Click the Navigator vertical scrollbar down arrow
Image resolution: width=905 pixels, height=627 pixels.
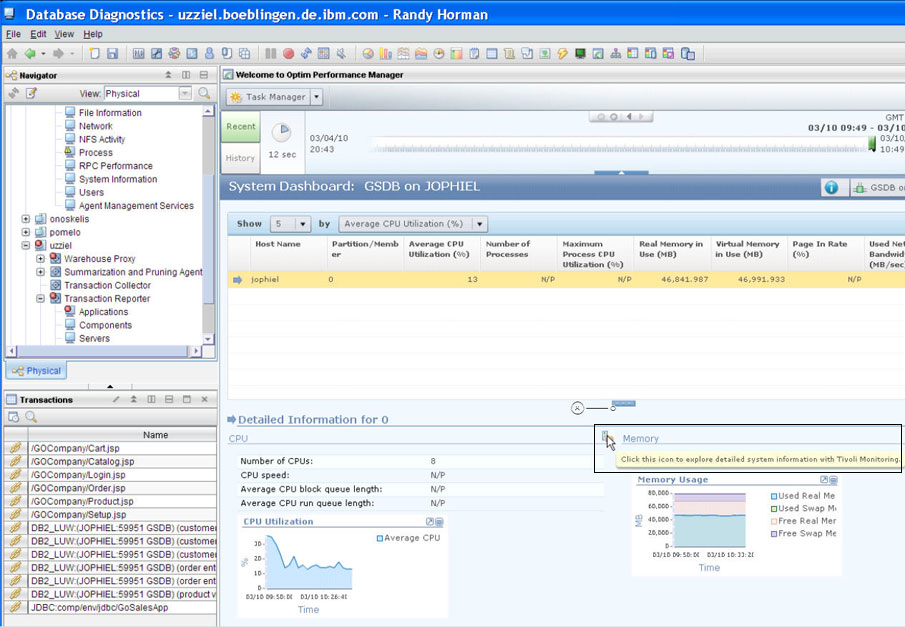(x=208, y=339)
